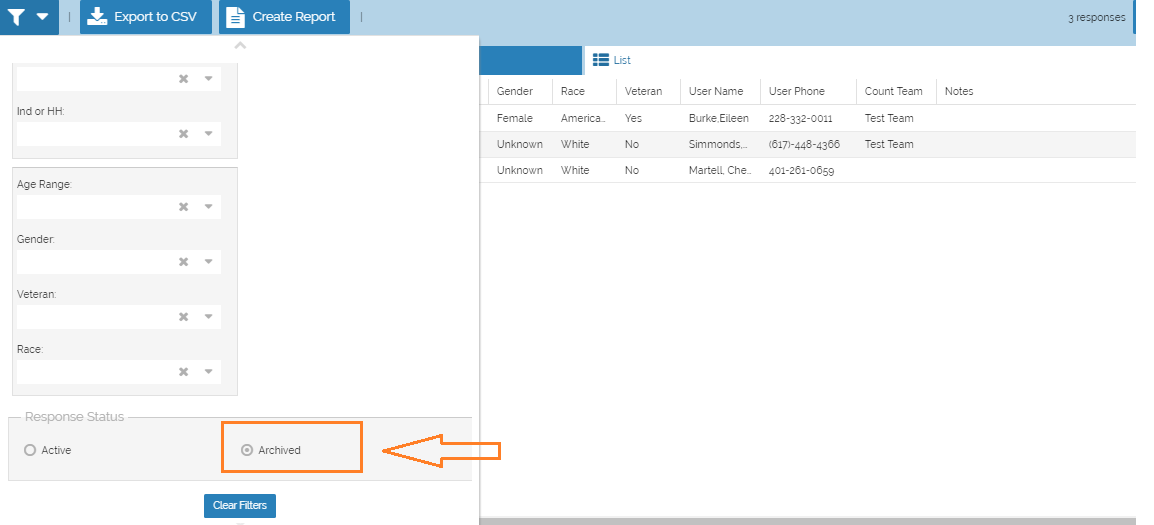Clear the Ind or HH filter selection

183,134
